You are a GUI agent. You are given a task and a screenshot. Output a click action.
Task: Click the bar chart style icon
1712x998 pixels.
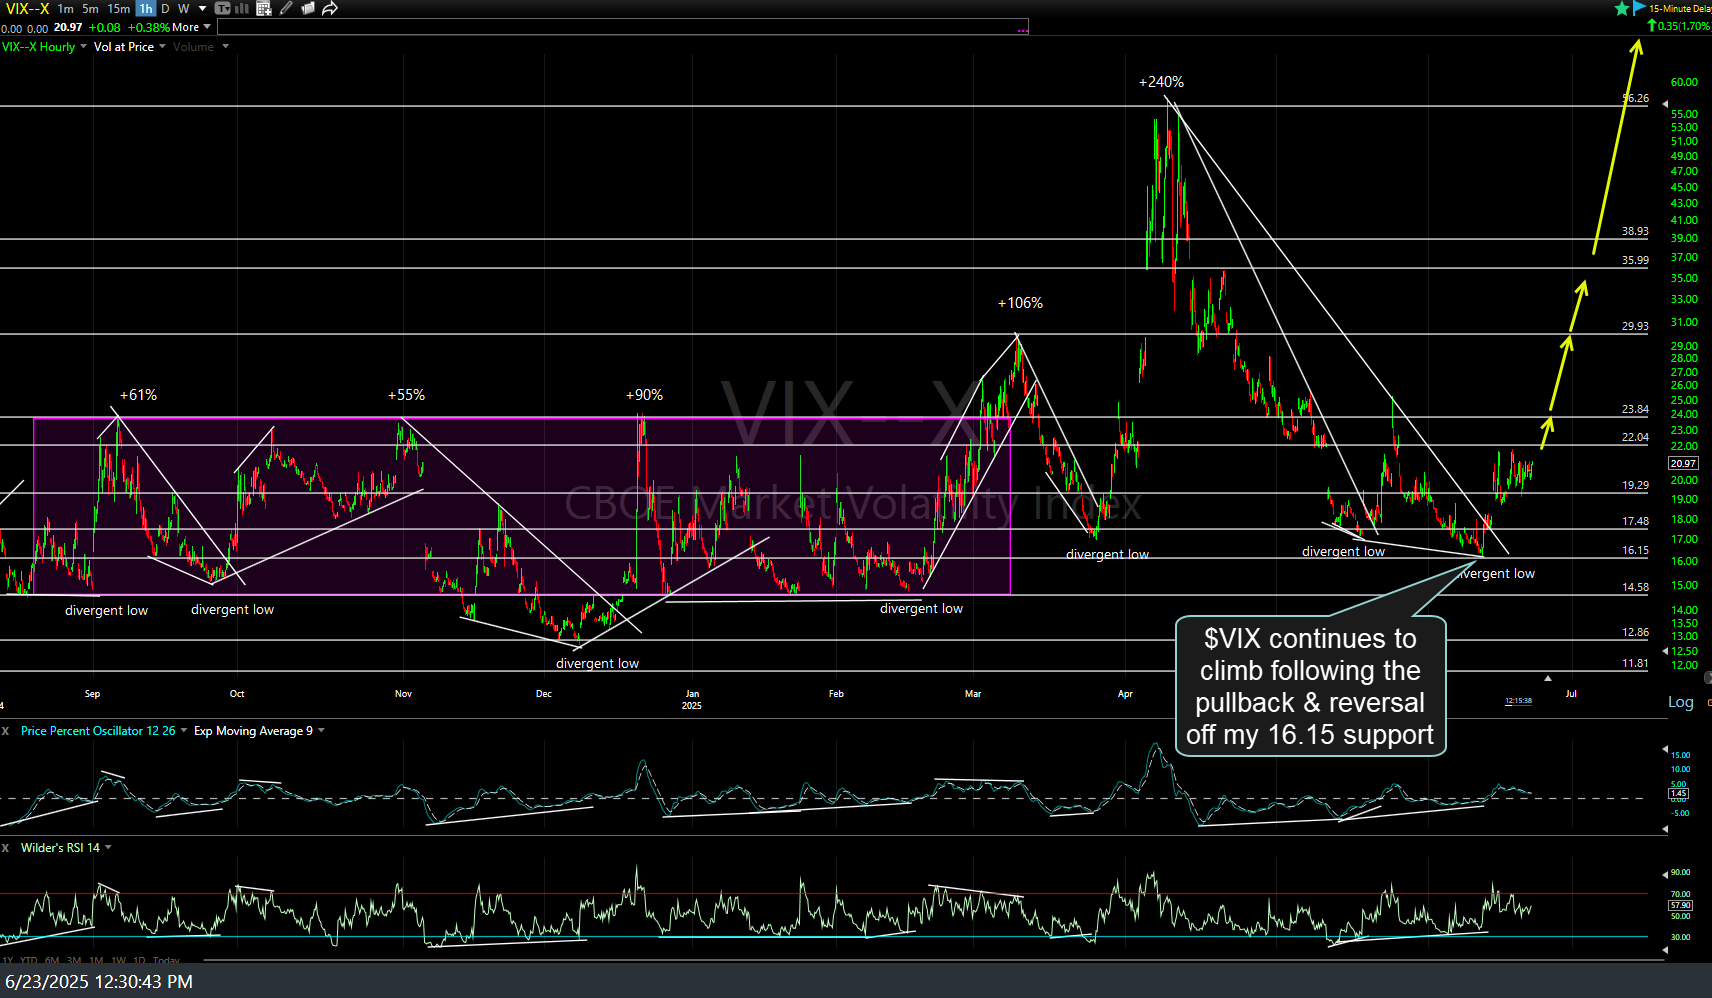coord(242,9)
